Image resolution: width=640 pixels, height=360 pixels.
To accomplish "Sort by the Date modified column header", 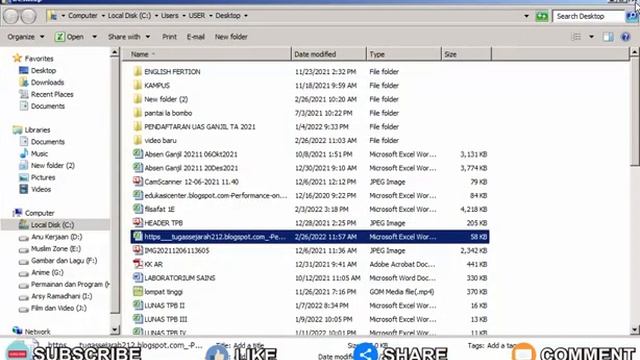I will [x=329, y=54].
